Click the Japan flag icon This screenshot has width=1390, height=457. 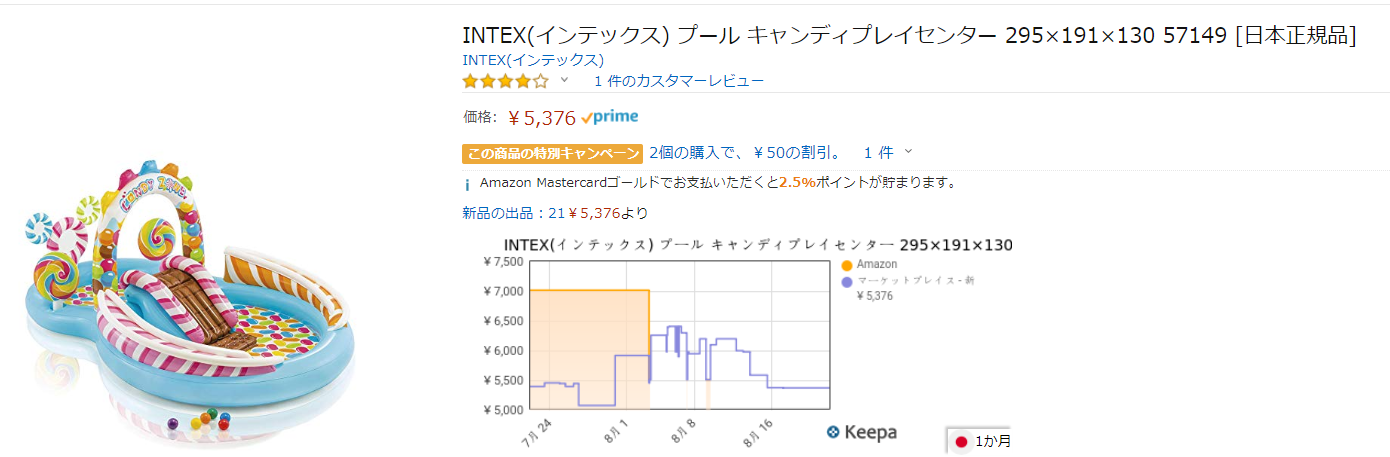coord(961,441)
